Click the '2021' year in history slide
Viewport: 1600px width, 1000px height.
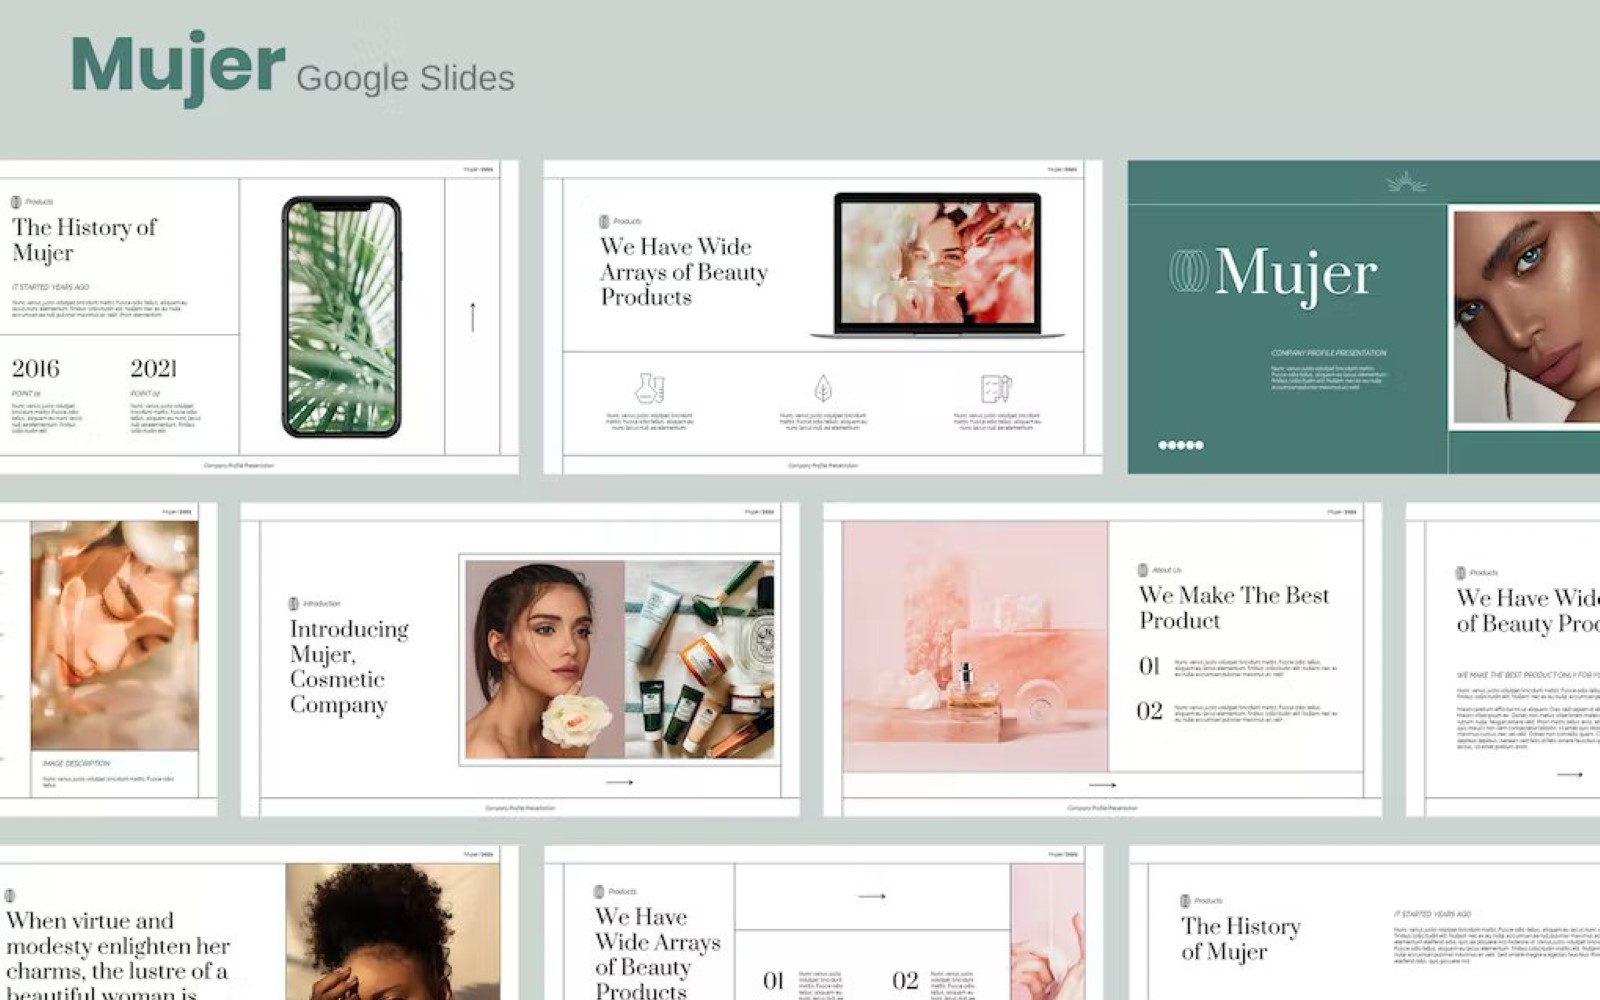click(x=154, y=369)
